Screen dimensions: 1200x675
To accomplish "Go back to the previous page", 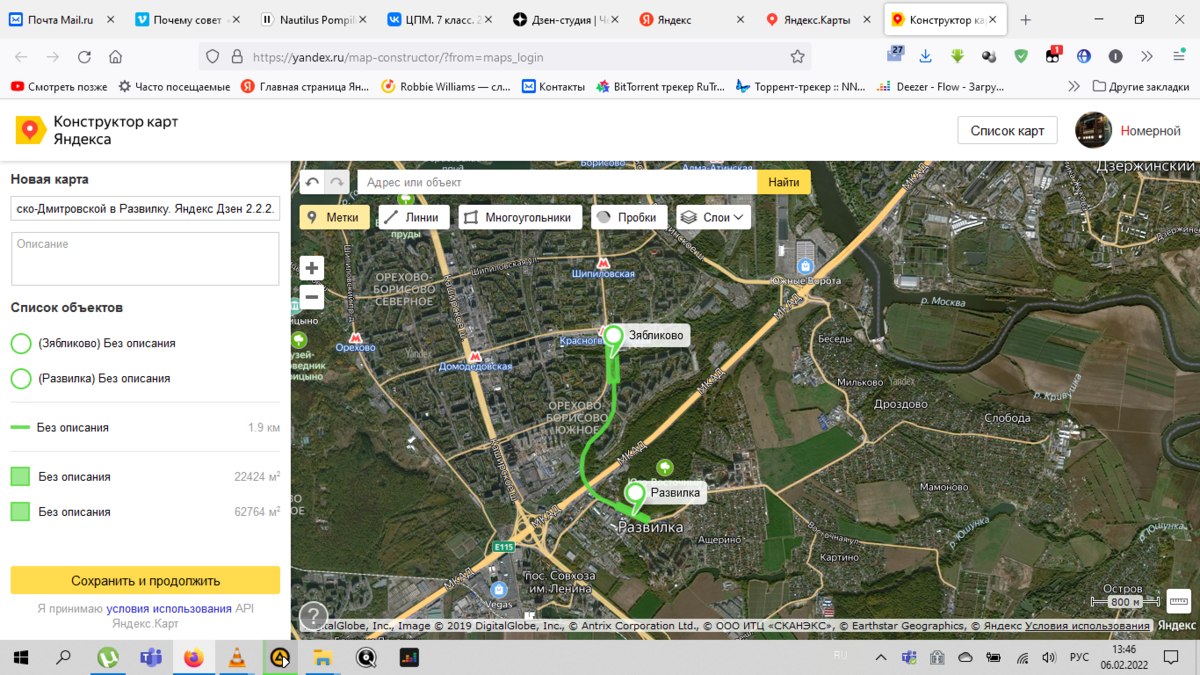I will pos(21,57).
